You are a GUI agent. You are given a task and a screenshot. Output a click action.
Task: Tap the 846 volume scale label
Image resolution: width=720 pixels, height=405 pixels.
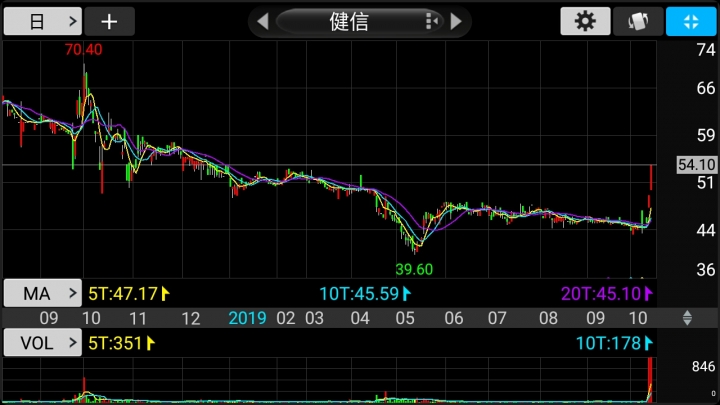(703, 366)
